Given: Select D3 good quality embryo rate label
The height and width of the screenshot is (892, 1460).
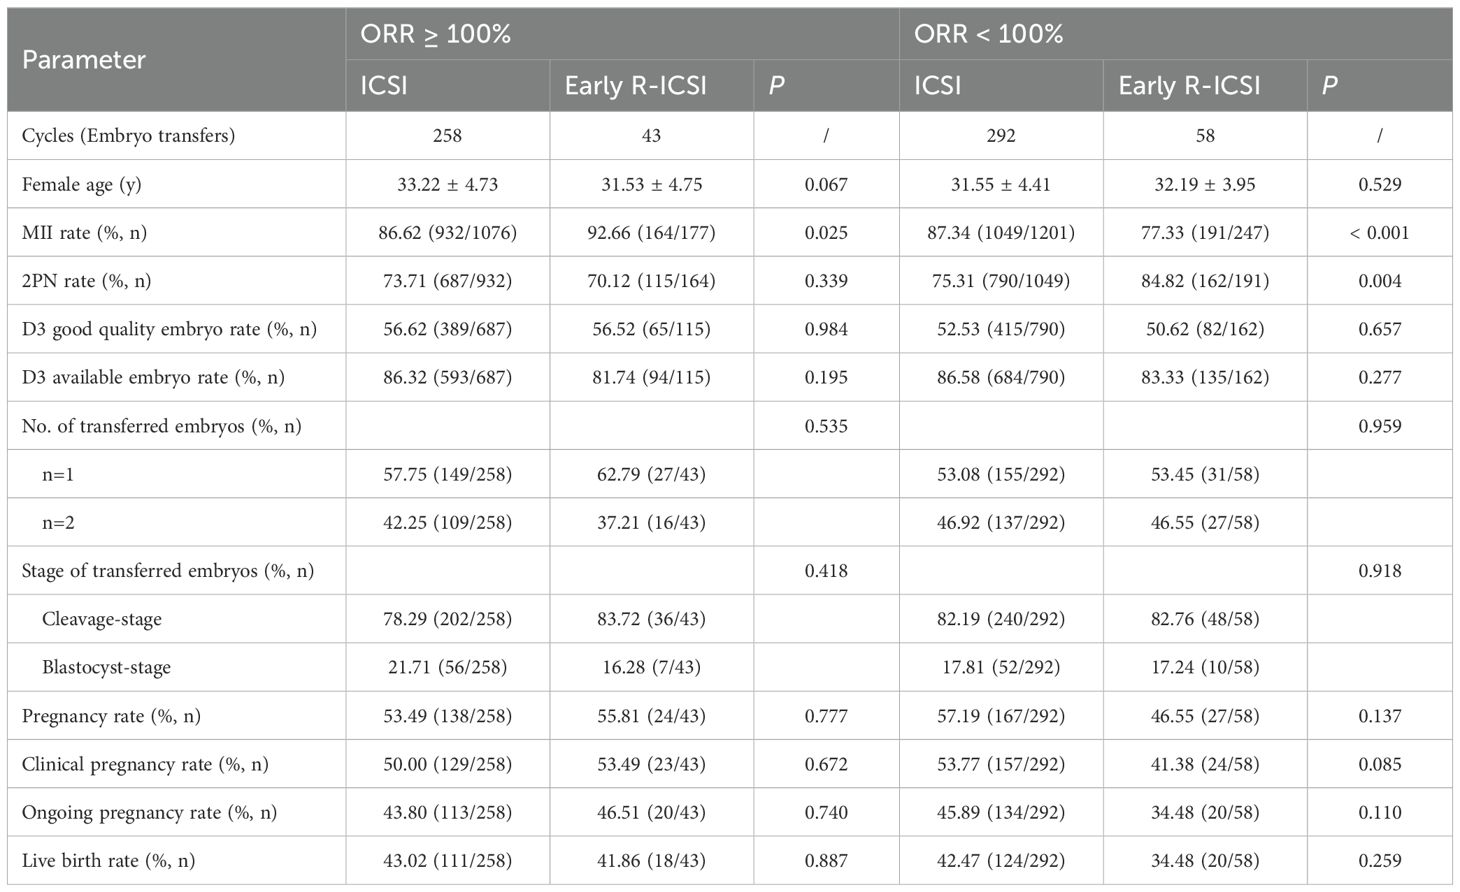Looking at the screenshot, I should [169, 329].
